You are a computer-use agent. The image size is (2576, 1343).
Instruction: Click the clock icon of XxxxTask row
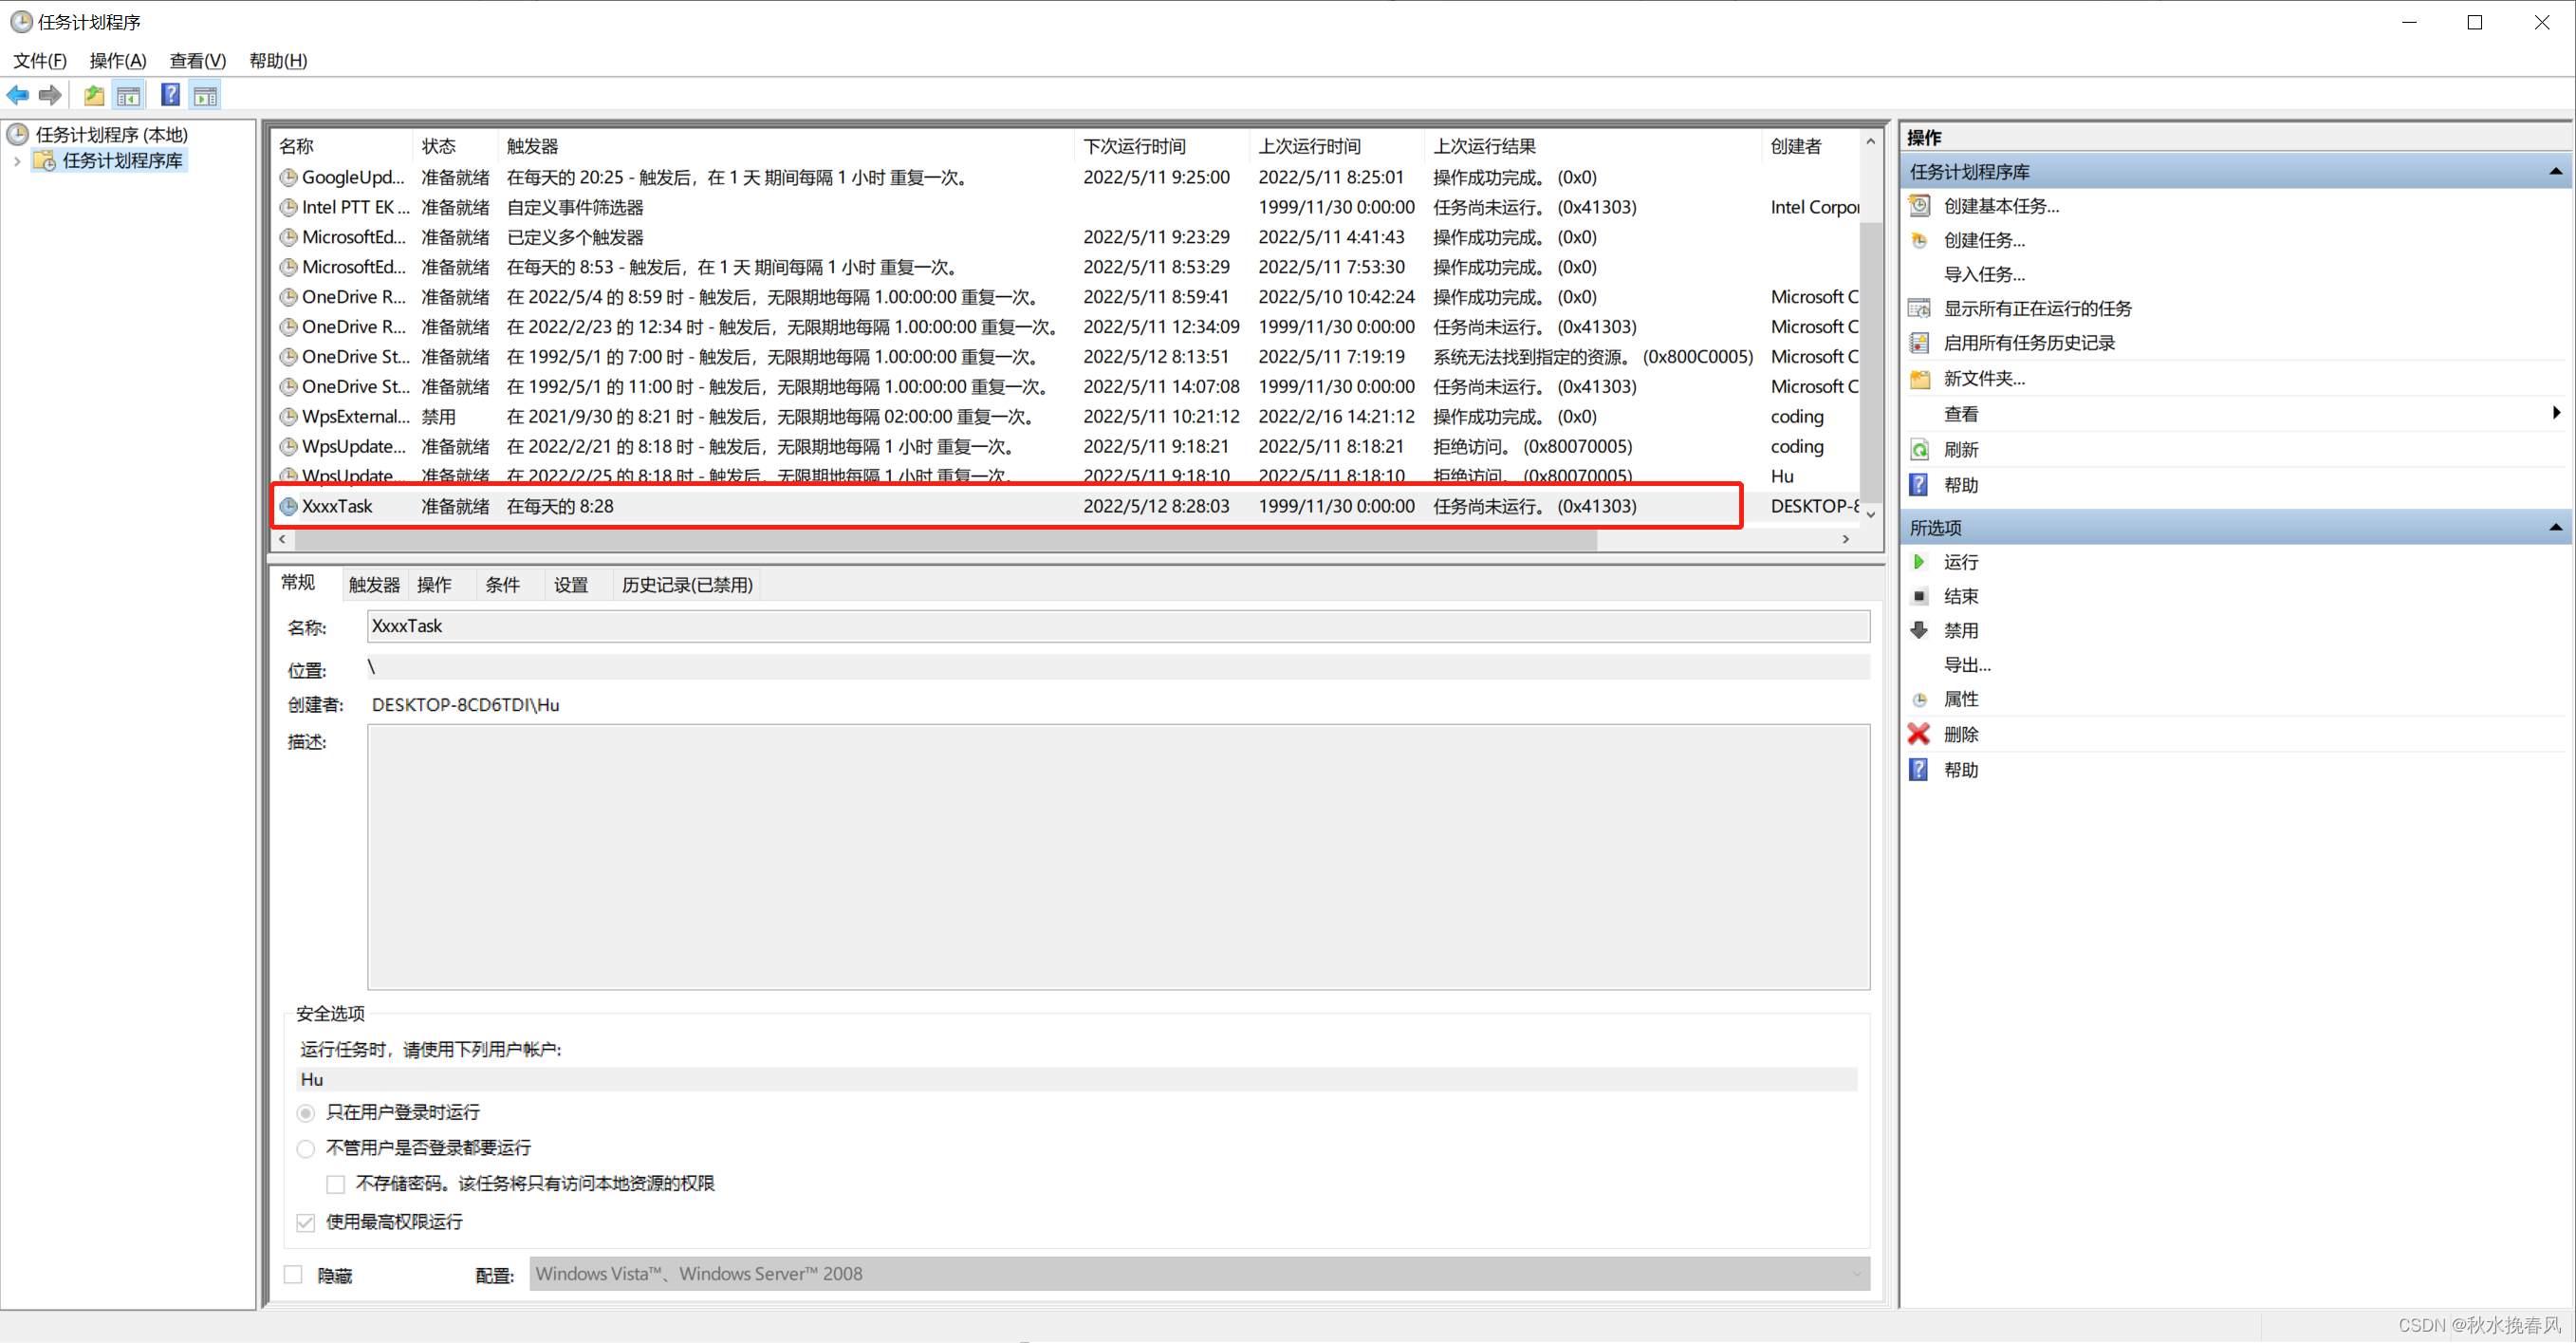pyautogui.click(x=288, y=507)
